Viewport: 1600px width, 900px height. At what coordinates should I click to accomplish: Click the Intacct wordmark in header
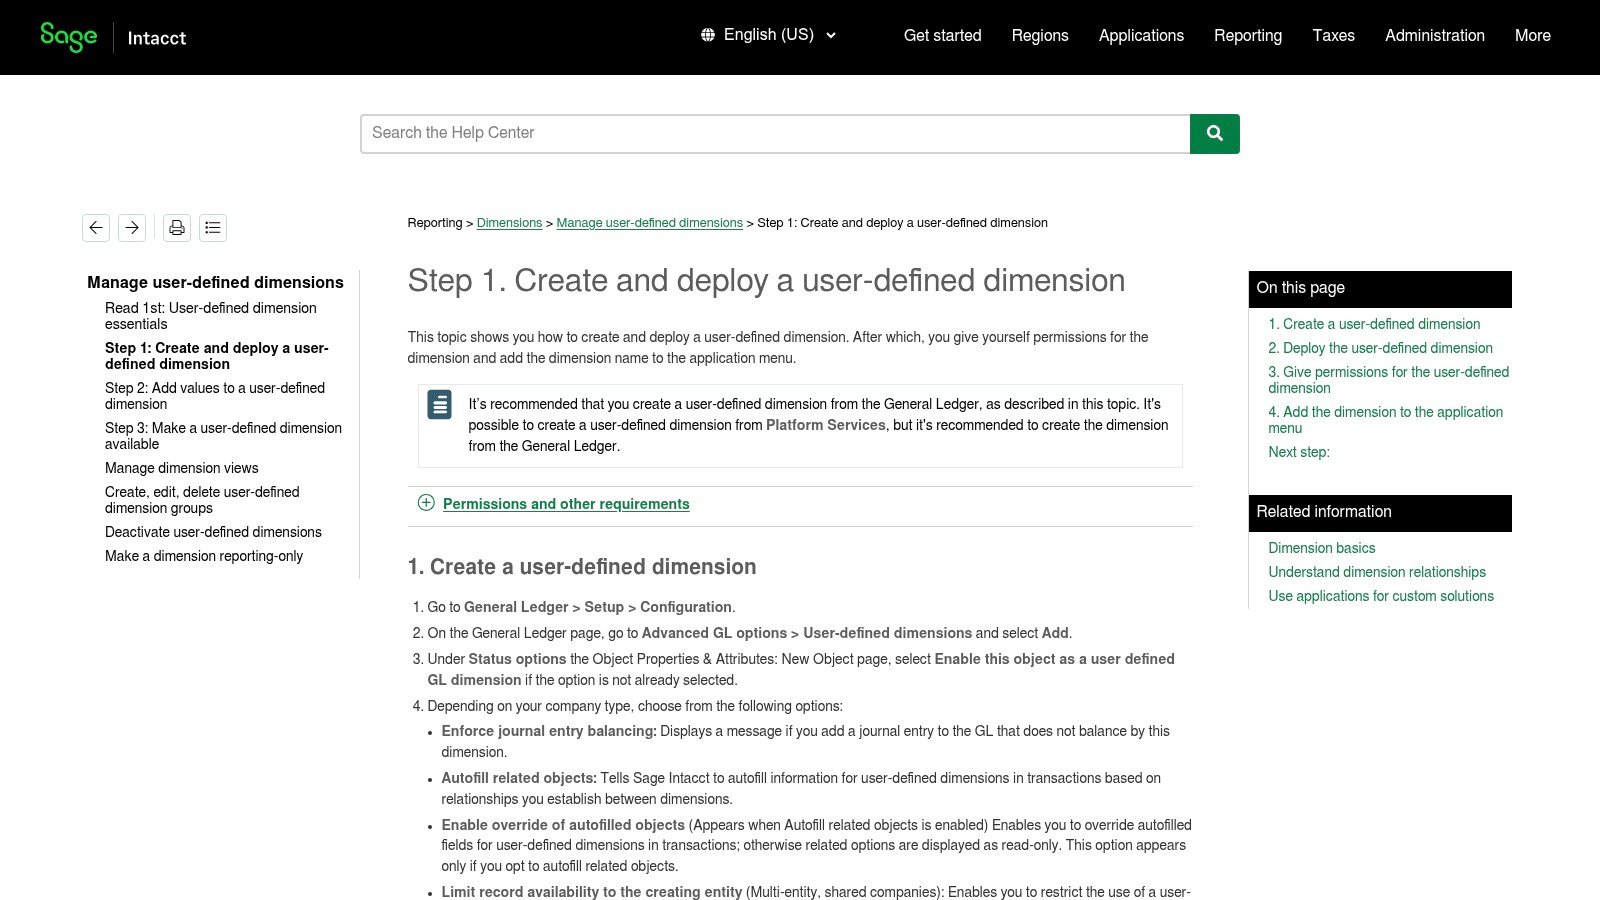click(x=157, y=38)
